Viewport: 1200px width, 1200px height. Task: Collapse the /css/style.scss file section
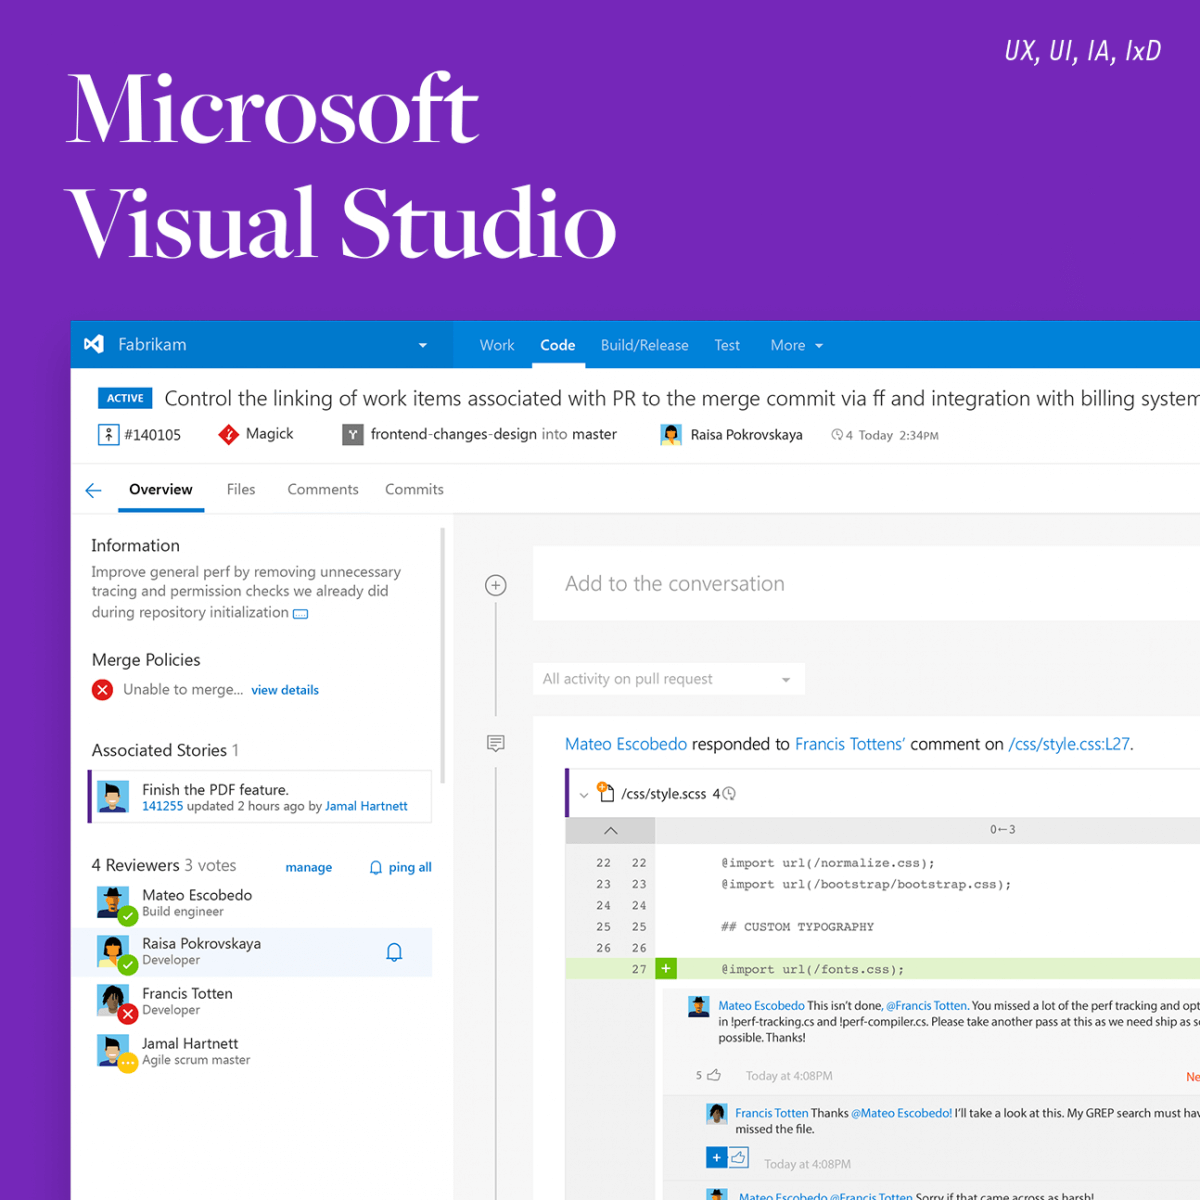pos(584,795)
